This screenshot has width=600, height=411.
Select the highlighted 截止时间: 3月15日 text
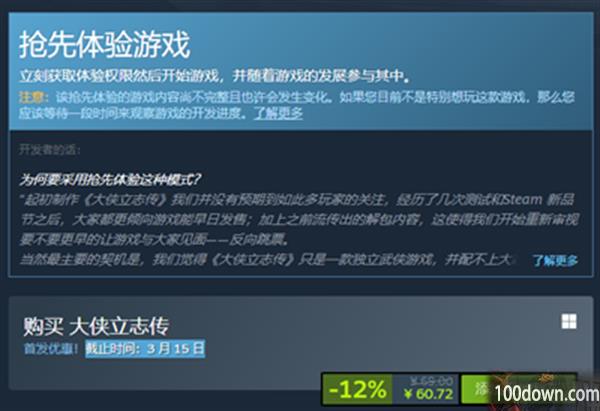145,349
